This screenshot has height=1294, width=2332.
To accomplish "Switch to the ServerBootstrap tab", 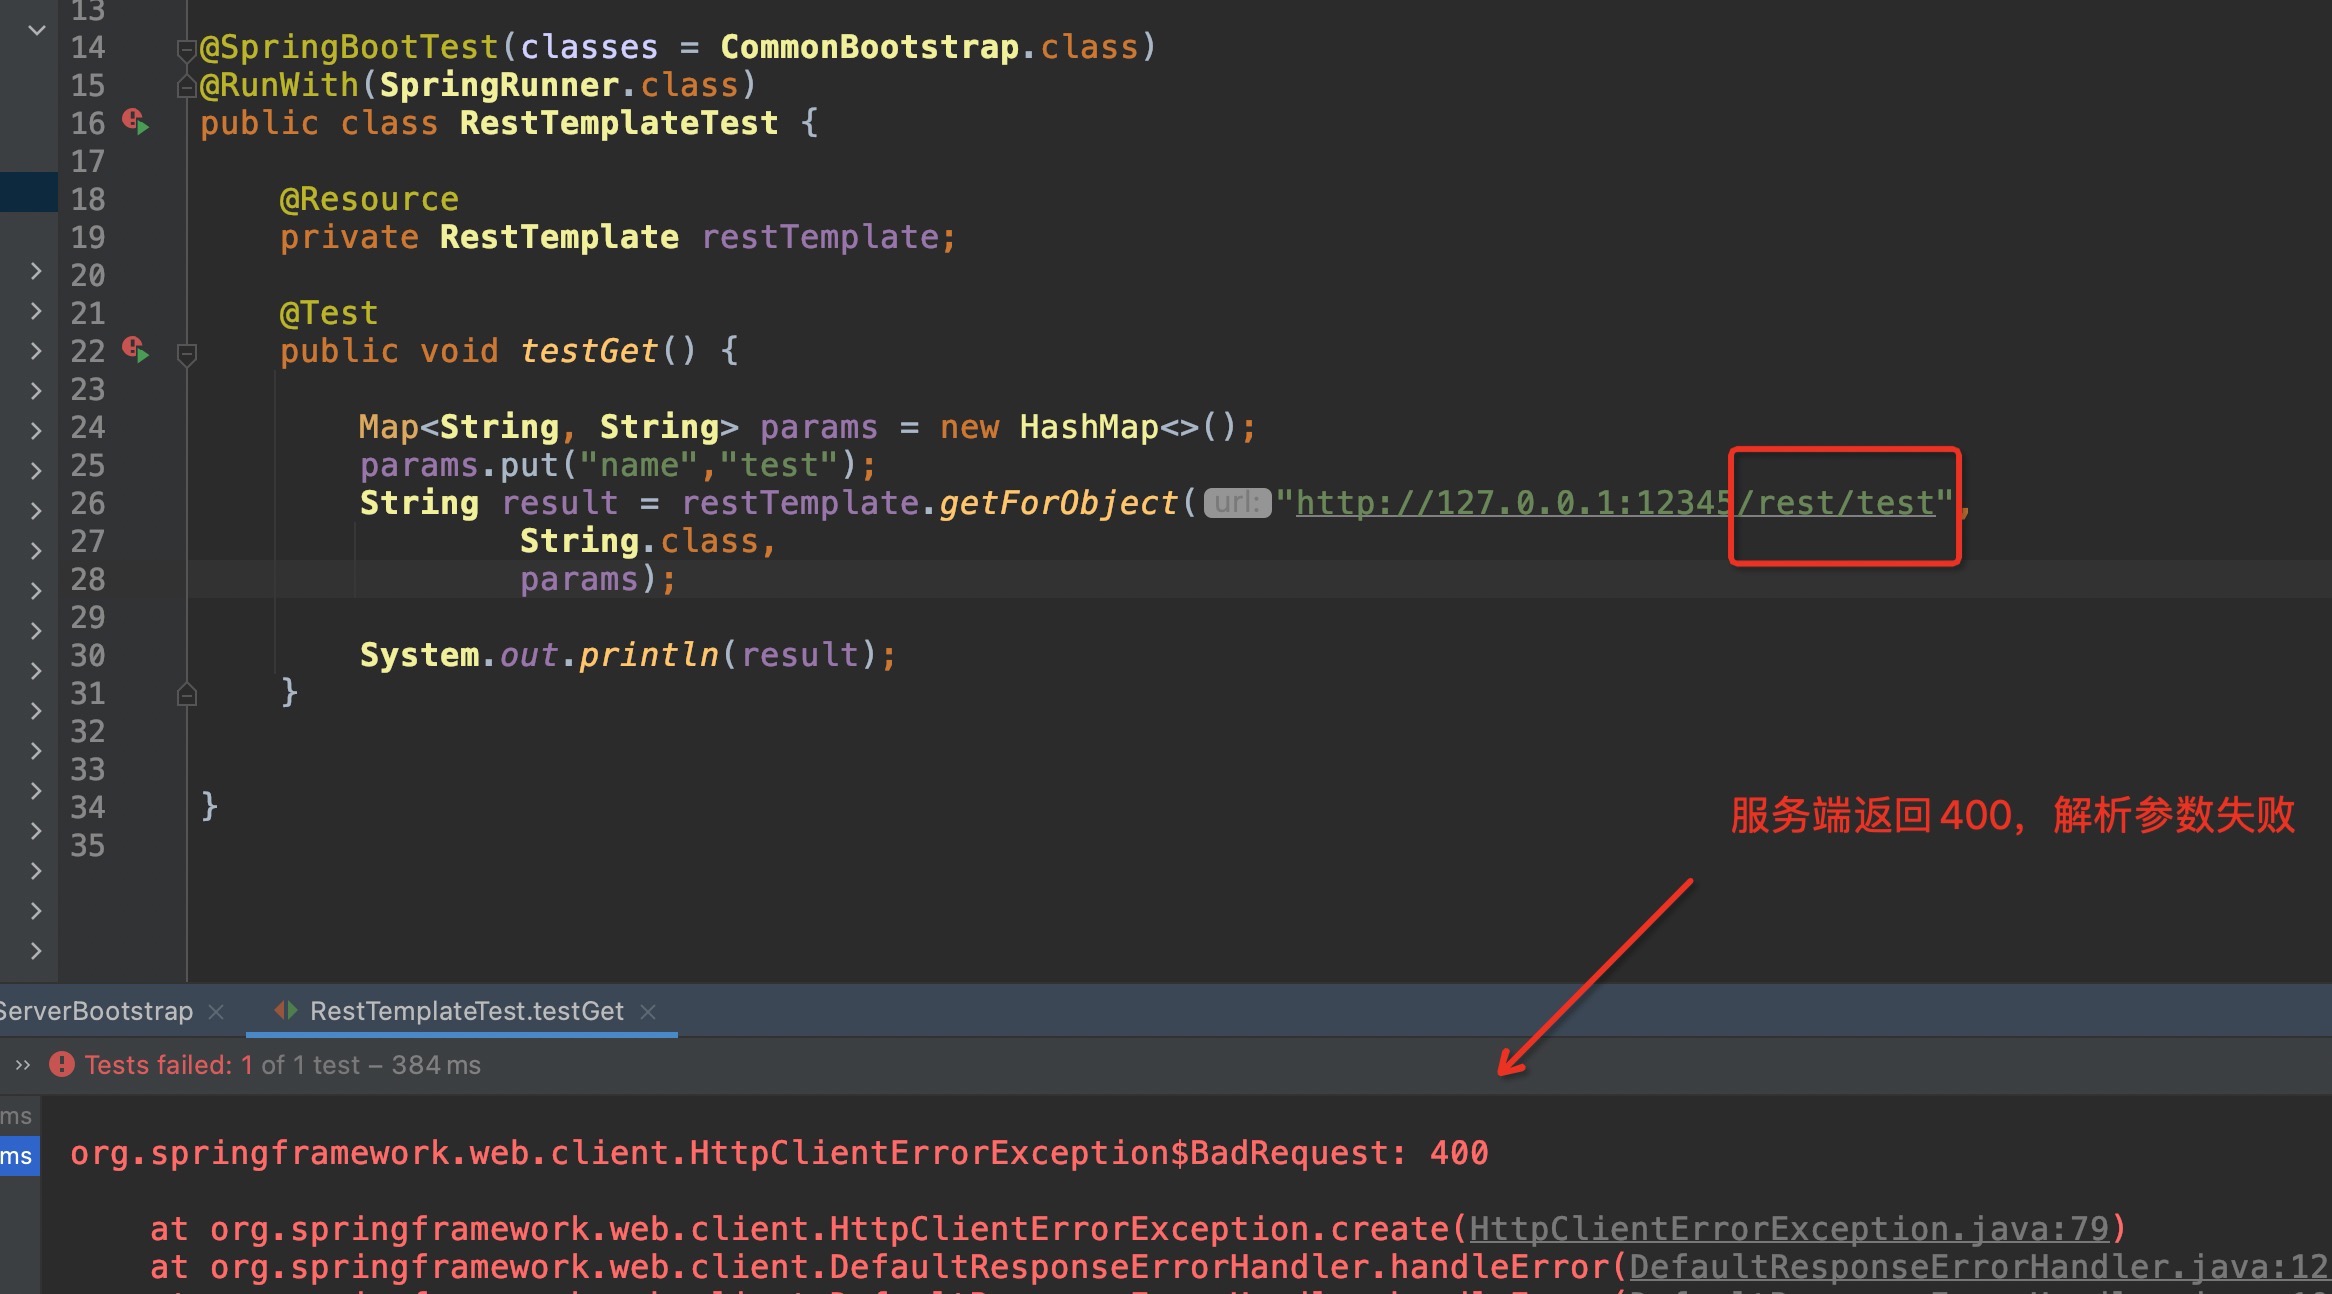I will 95,1011.
